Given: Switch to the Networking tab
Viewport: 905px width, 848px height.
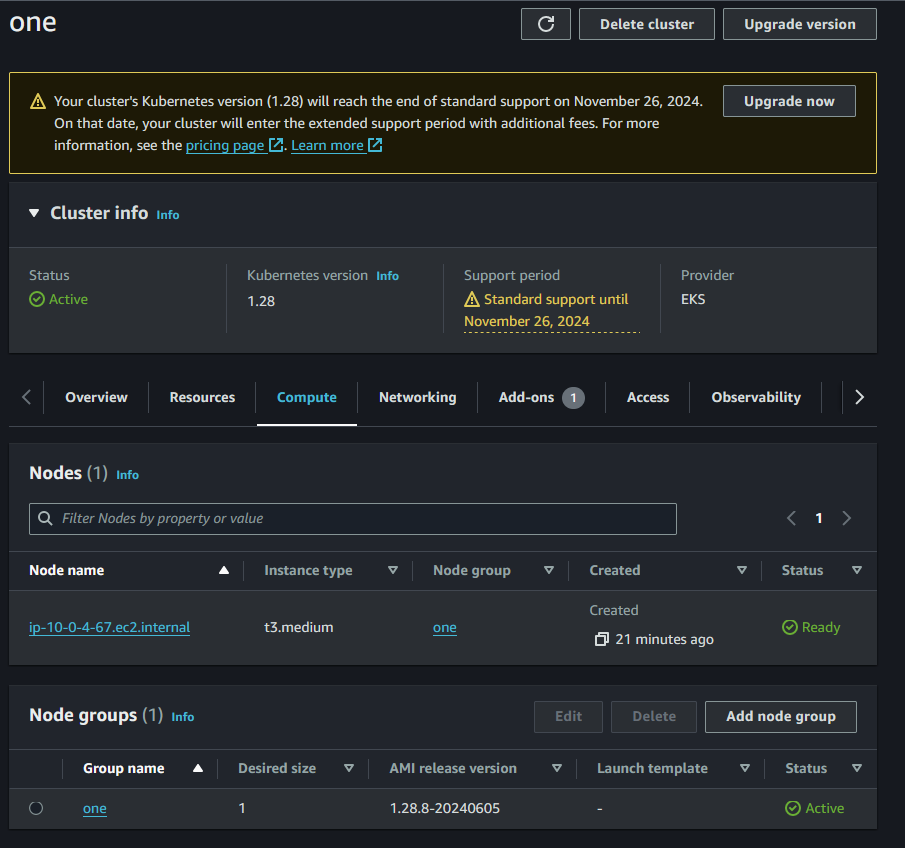Looking at the screenshot, I should coord(417,398).
